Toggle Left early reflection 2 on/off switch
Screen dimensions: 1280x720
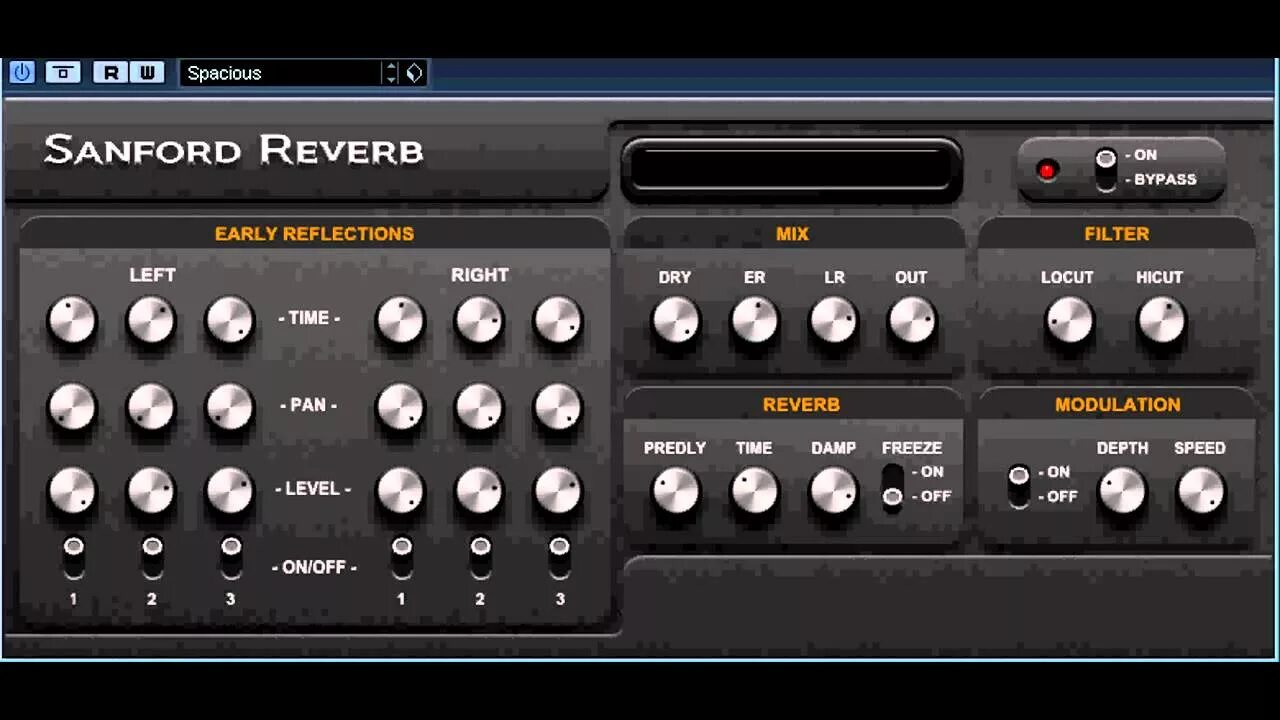152,557
